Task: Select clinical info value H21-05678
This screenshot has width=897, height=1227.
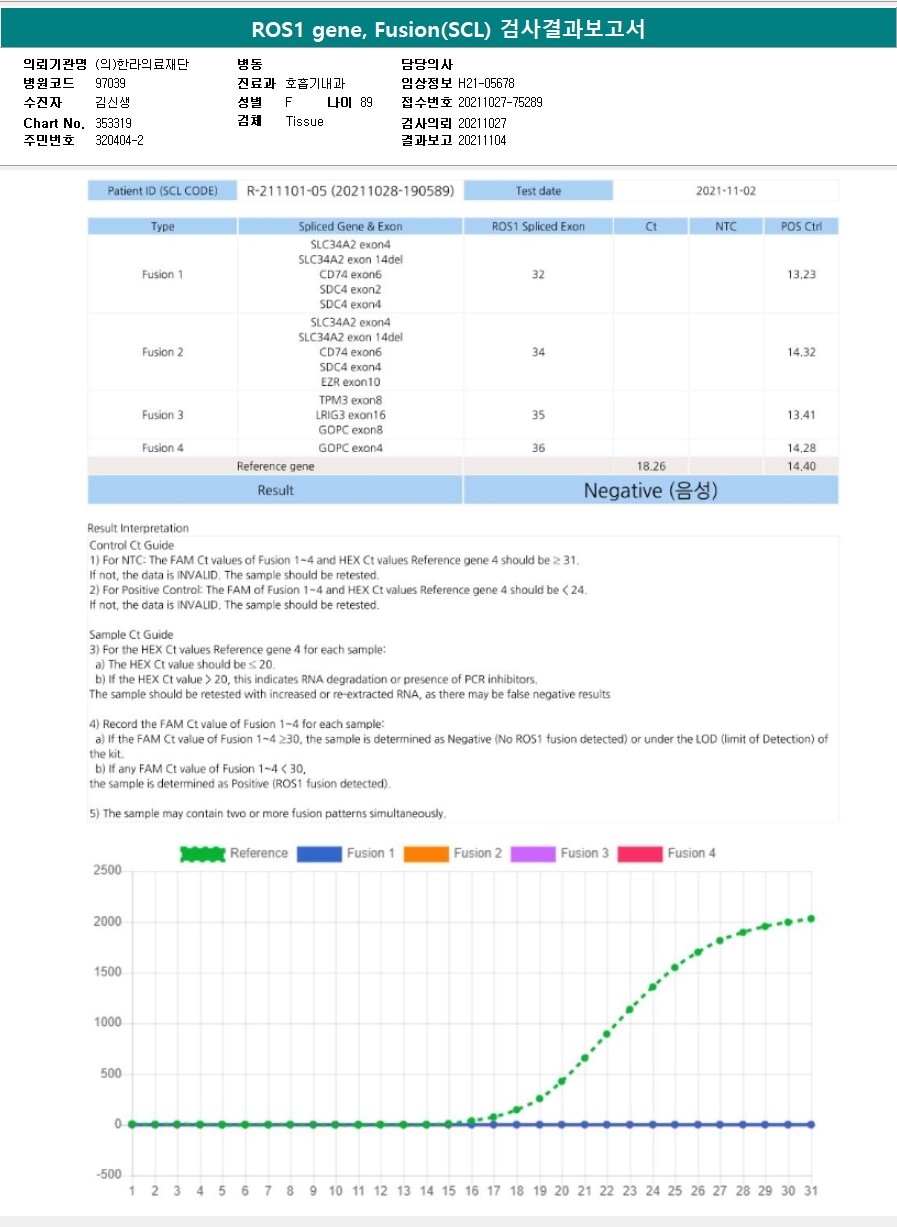Action: pyautogui.click(x=486, y=84)
